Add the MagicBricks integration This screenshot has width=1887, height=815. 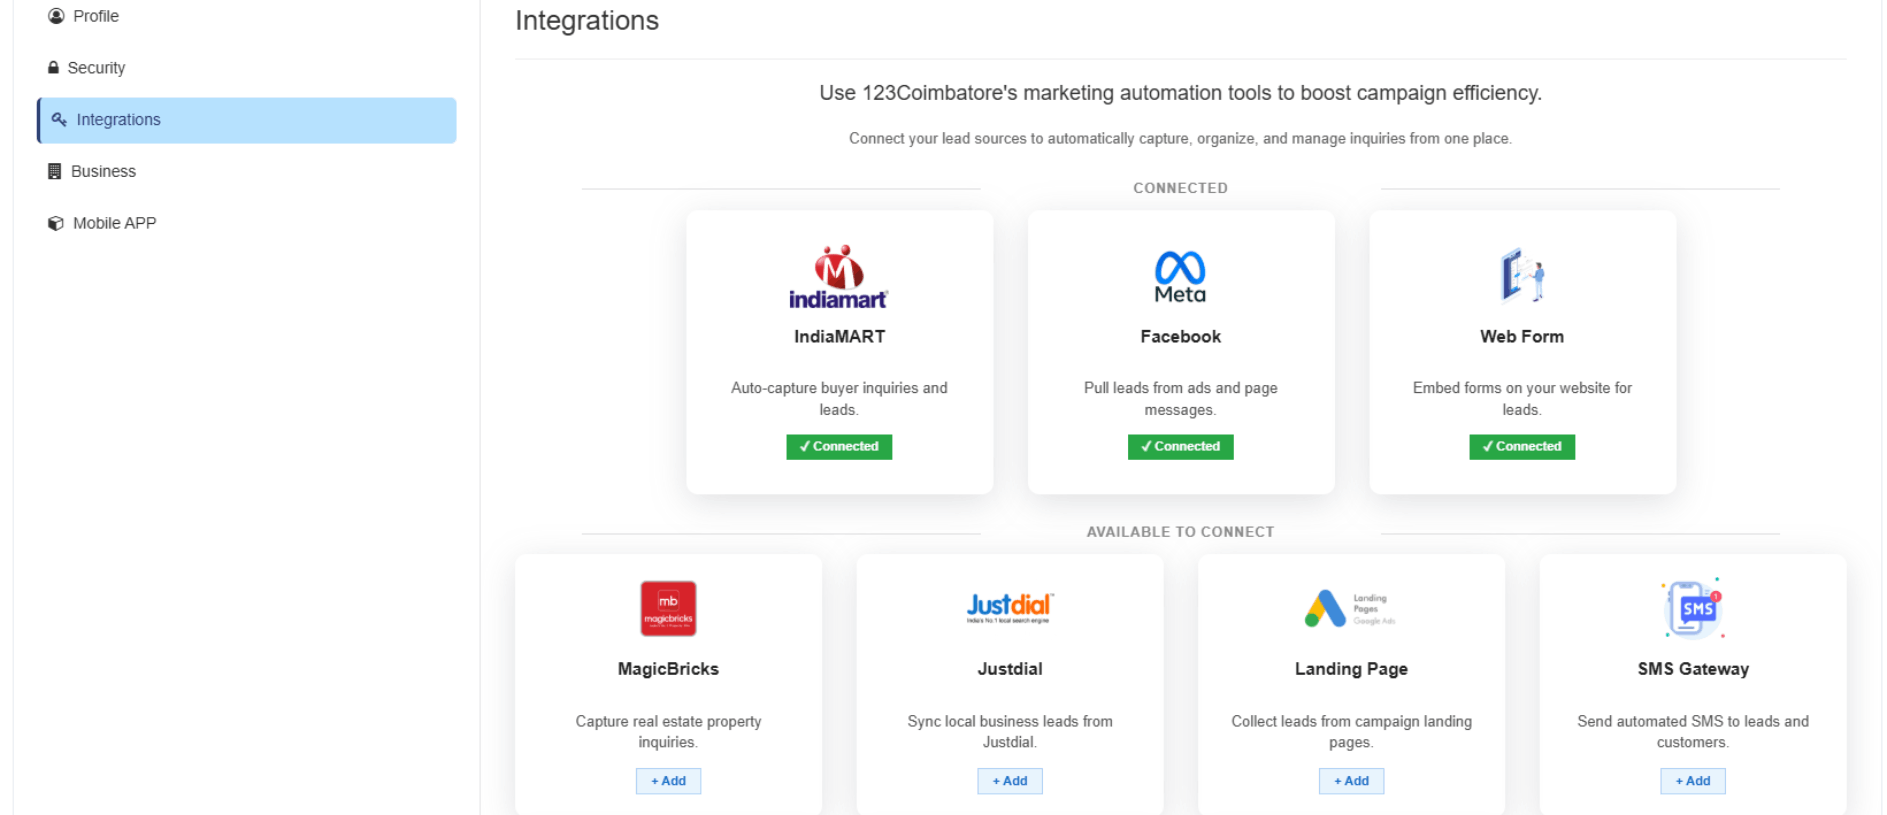click(x=668, y=781)
